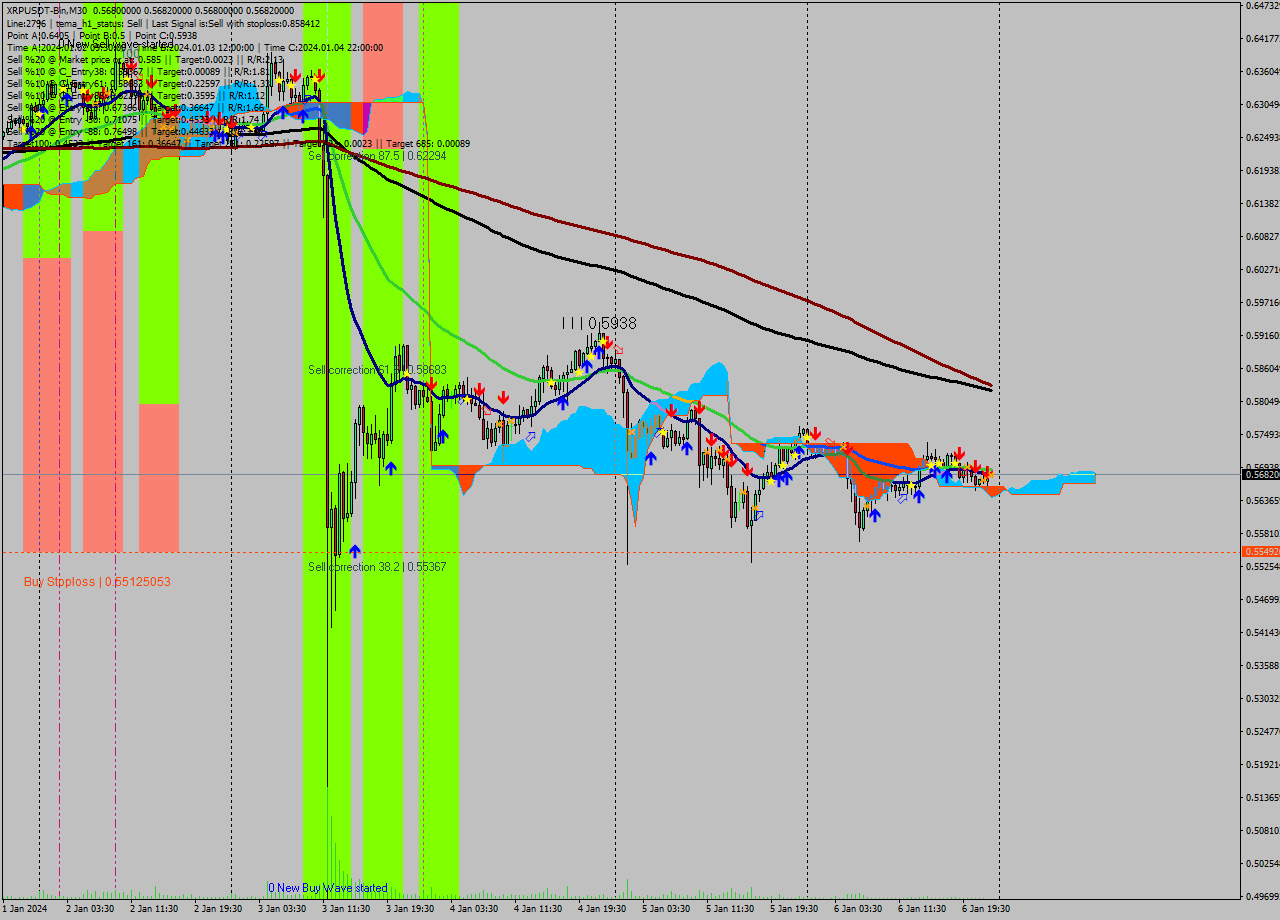The width and height of the screenshot is (1280, 920).
Task: Click the 'Sell correction 87.5 | 0.62294' label
Action: tap(377, 156)
